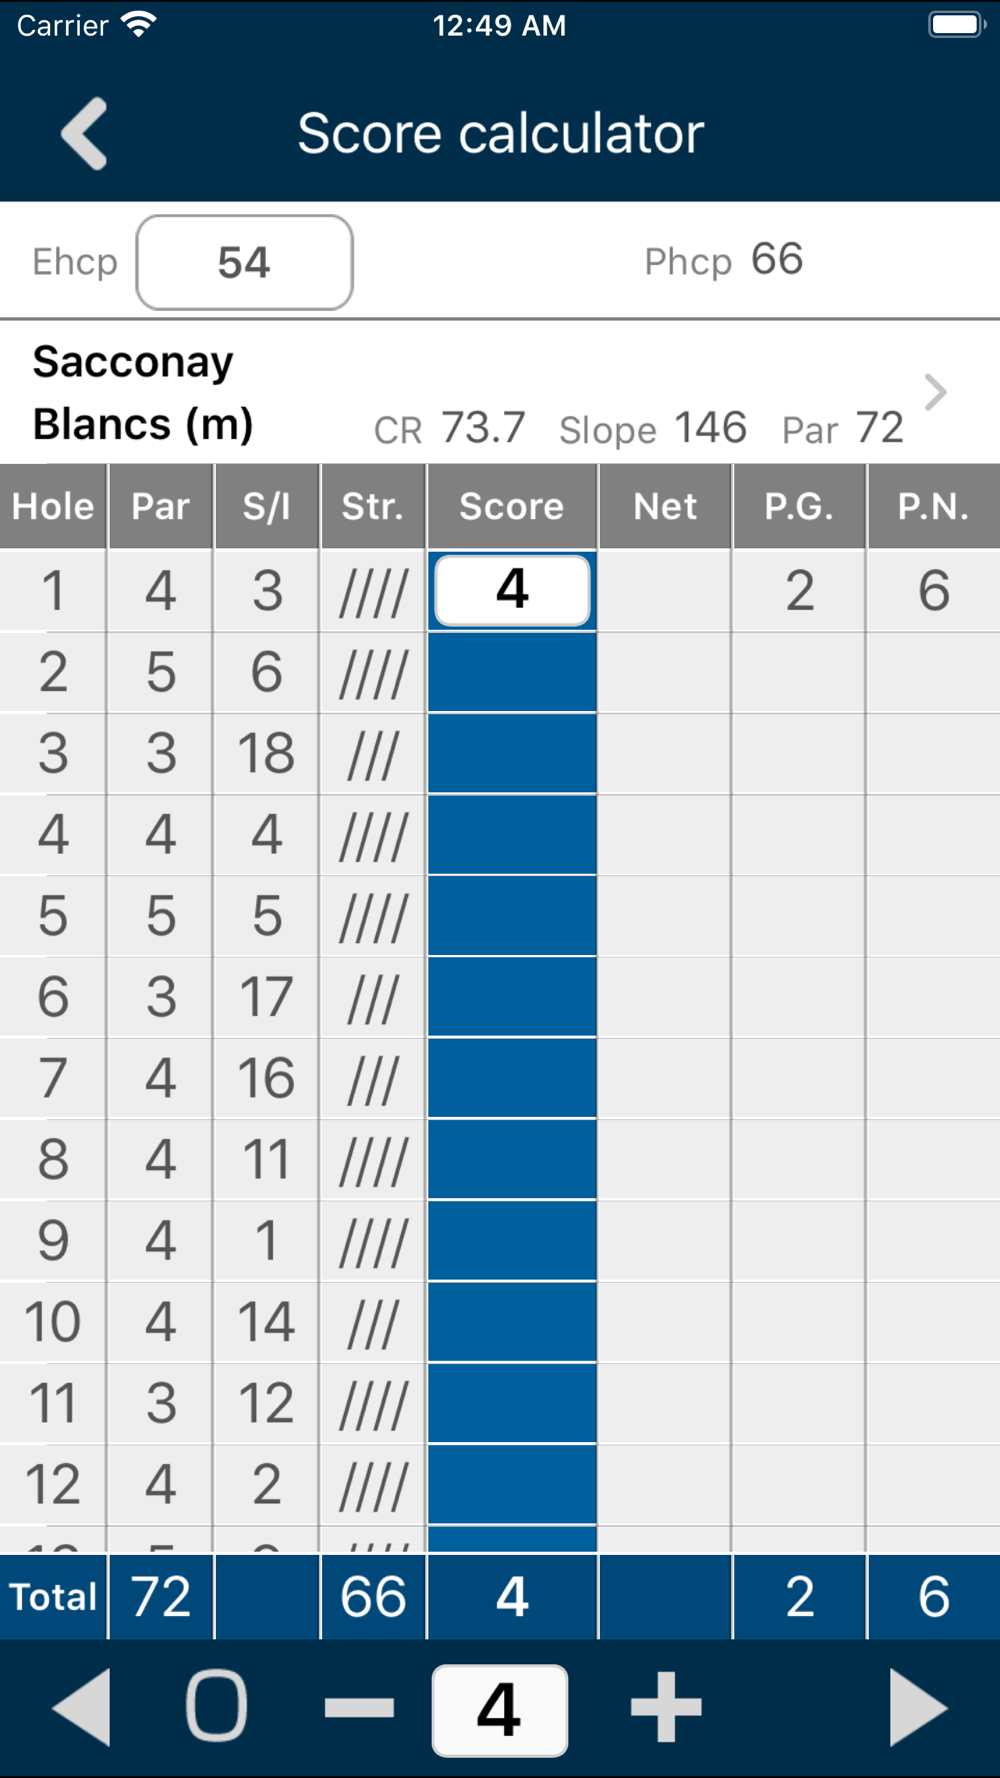Select the score cell for hole 1
Viewport: 1000px width, 1778px height.
(512, 590)
